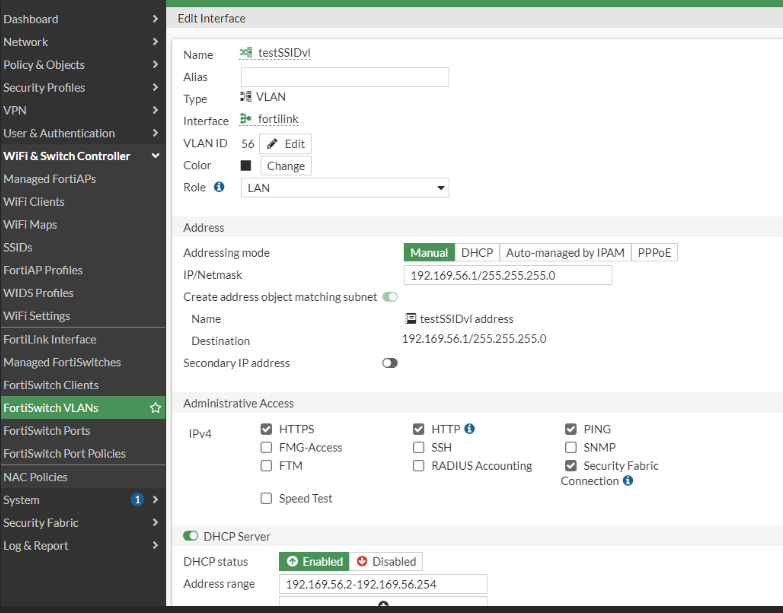Select Auto-managed by IPAM mode
Viewport: 783px width, 613px height.
(x=565, y=253)
